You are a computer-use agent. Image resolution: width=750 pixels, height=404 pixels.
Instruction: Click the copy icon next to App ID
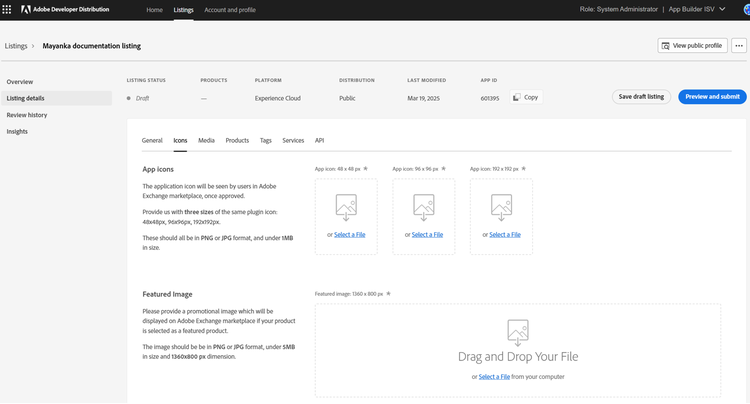[517, 97]
